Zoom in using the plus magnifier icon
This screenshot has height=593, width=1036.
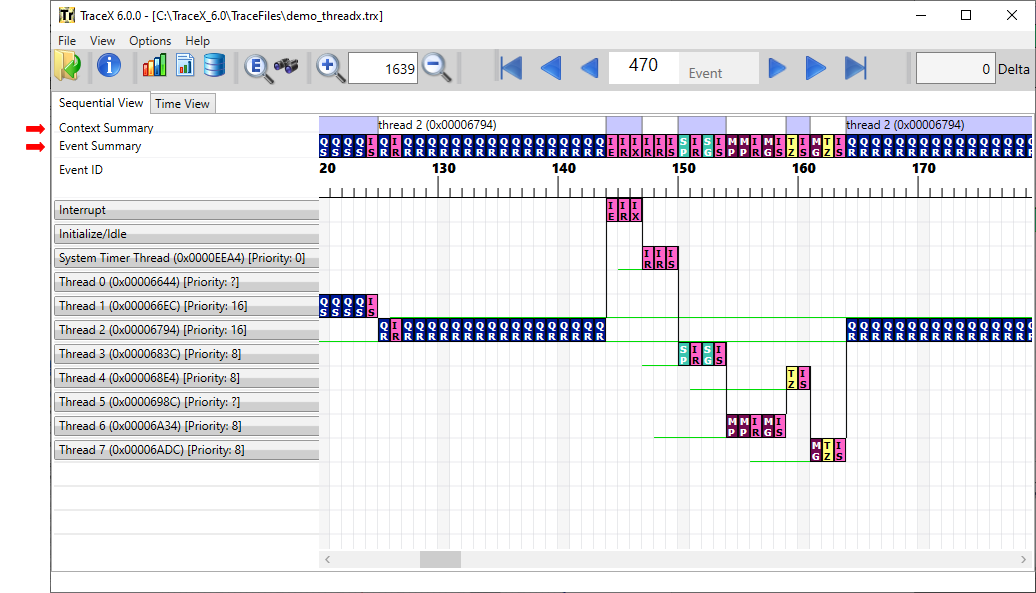(327, 66)
